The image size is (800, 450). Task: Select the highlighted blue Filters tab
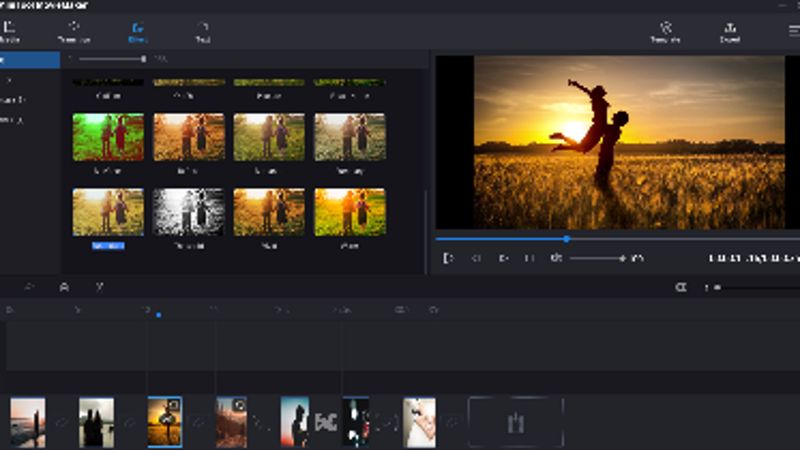tap(138, 32)
